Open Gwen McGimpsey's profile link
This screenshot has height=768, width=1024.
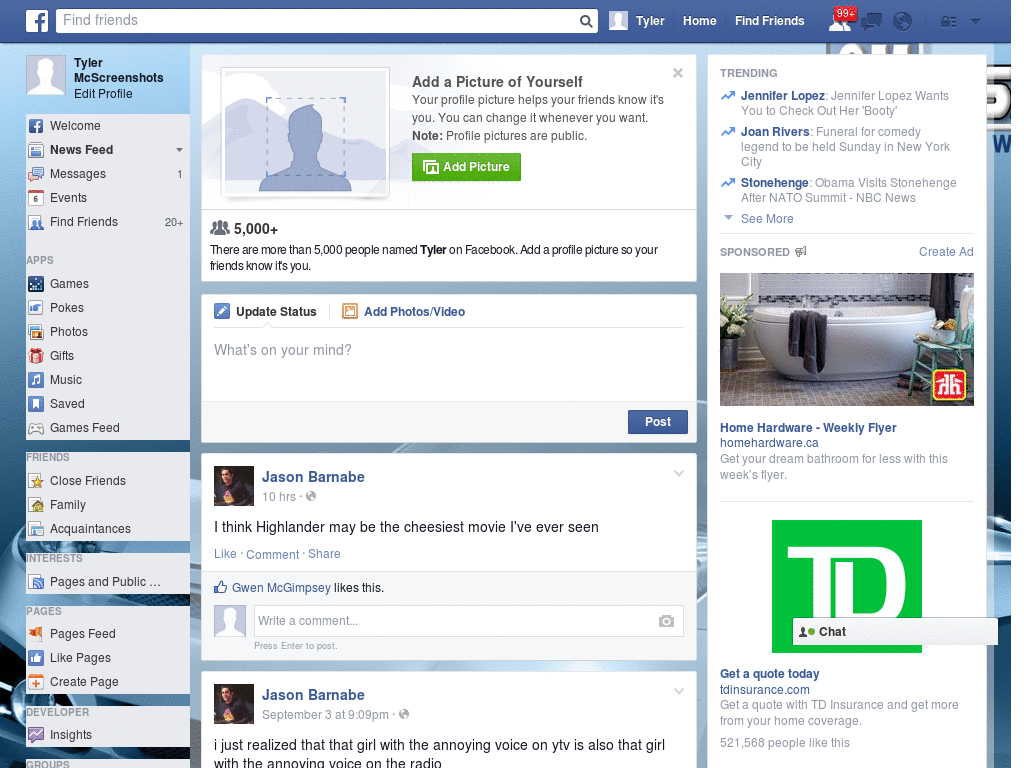pos(281,588)
